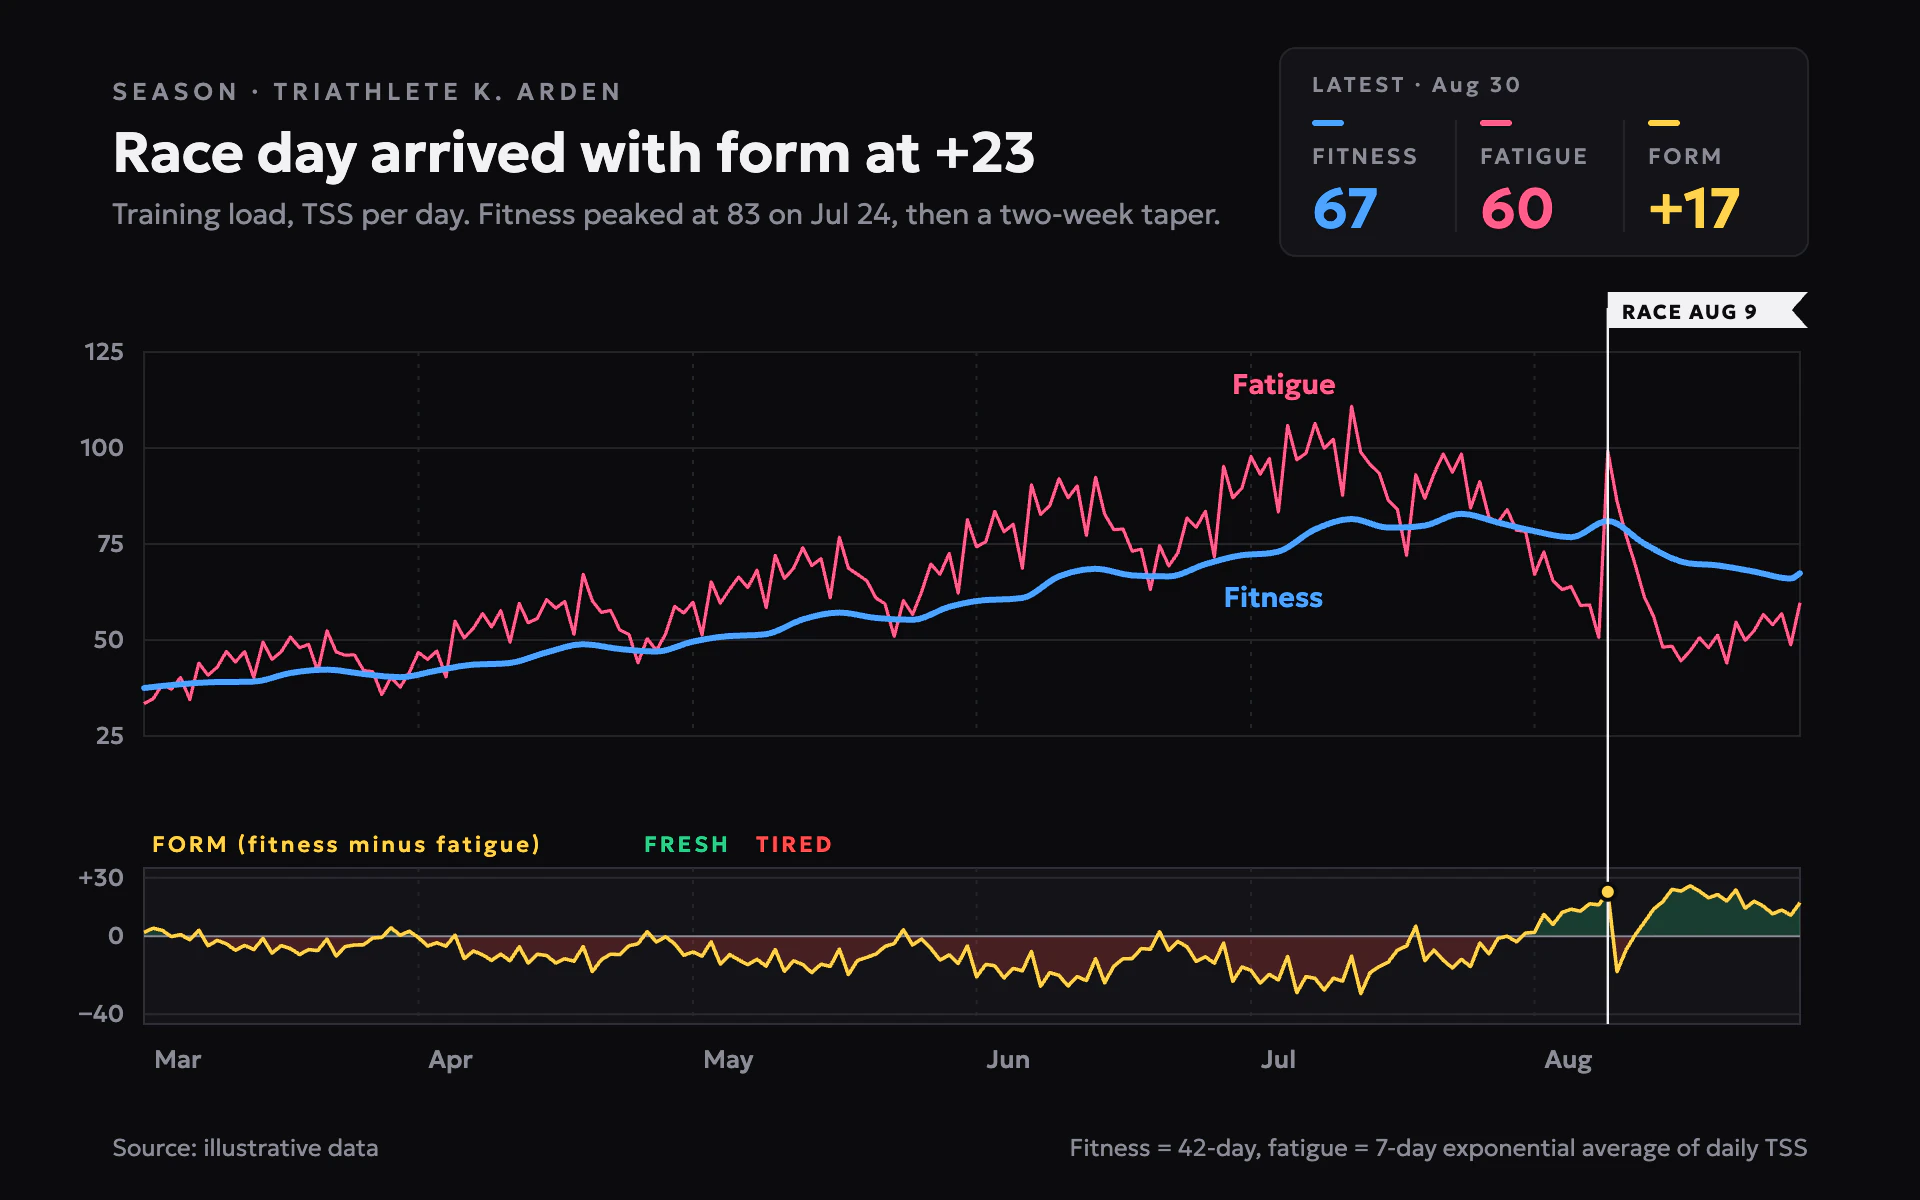Select the blue Fitness legend swatch
The width and height of the screenshot is (1920, 1200).
tap(1327, 123)
